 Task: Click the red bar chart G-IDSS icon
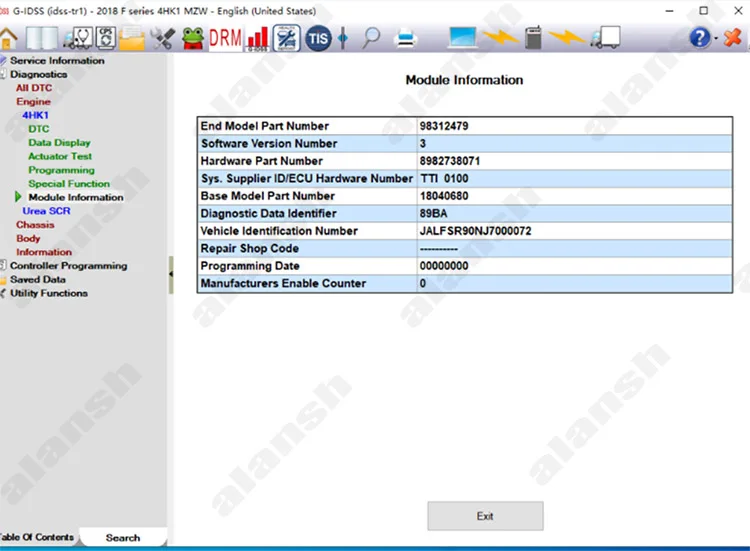pyautogui.click(x=258, y=38)
